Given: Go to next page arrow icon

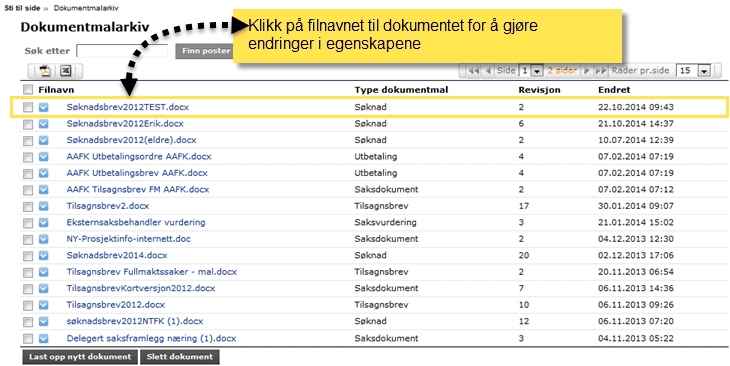Looking at the screenshot, I should 587,71.
